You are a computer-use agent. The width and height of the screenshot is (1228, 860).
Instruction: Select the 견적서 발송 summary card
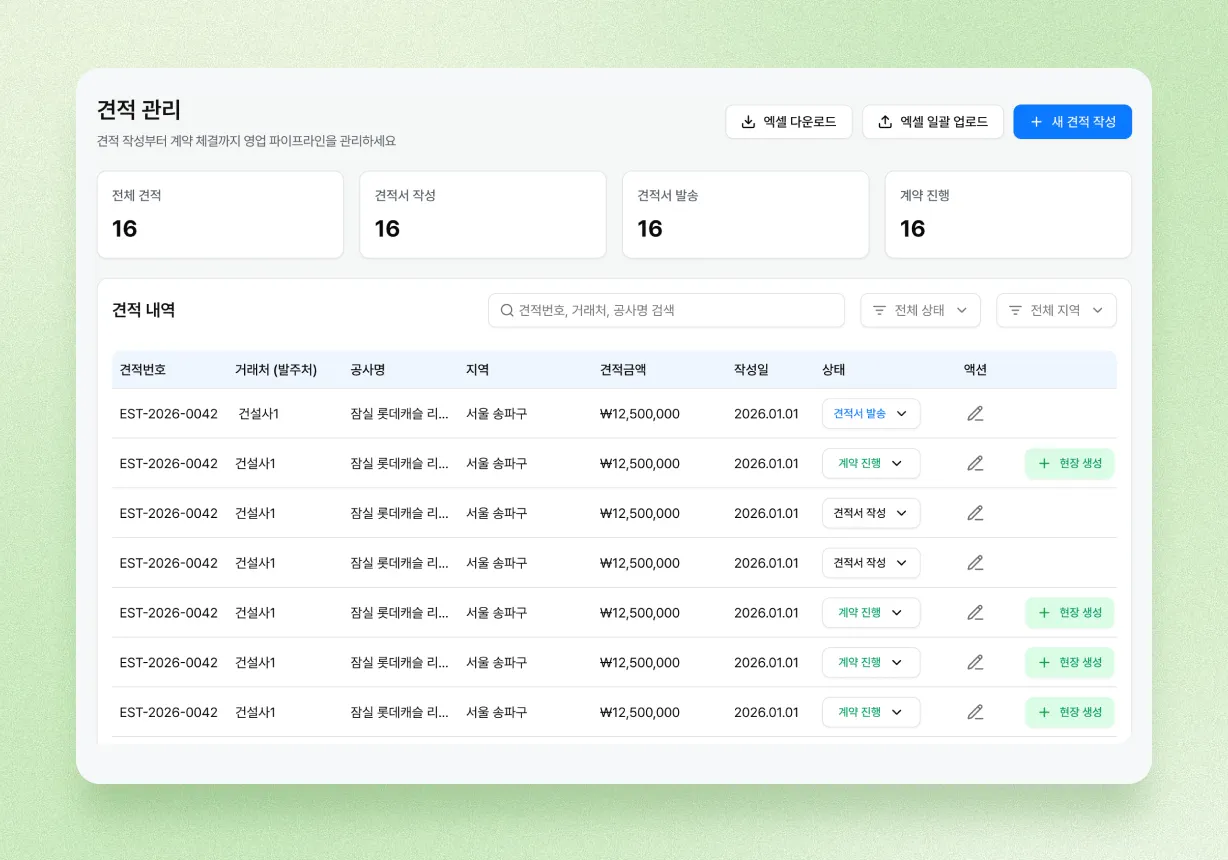click(745, 215)
